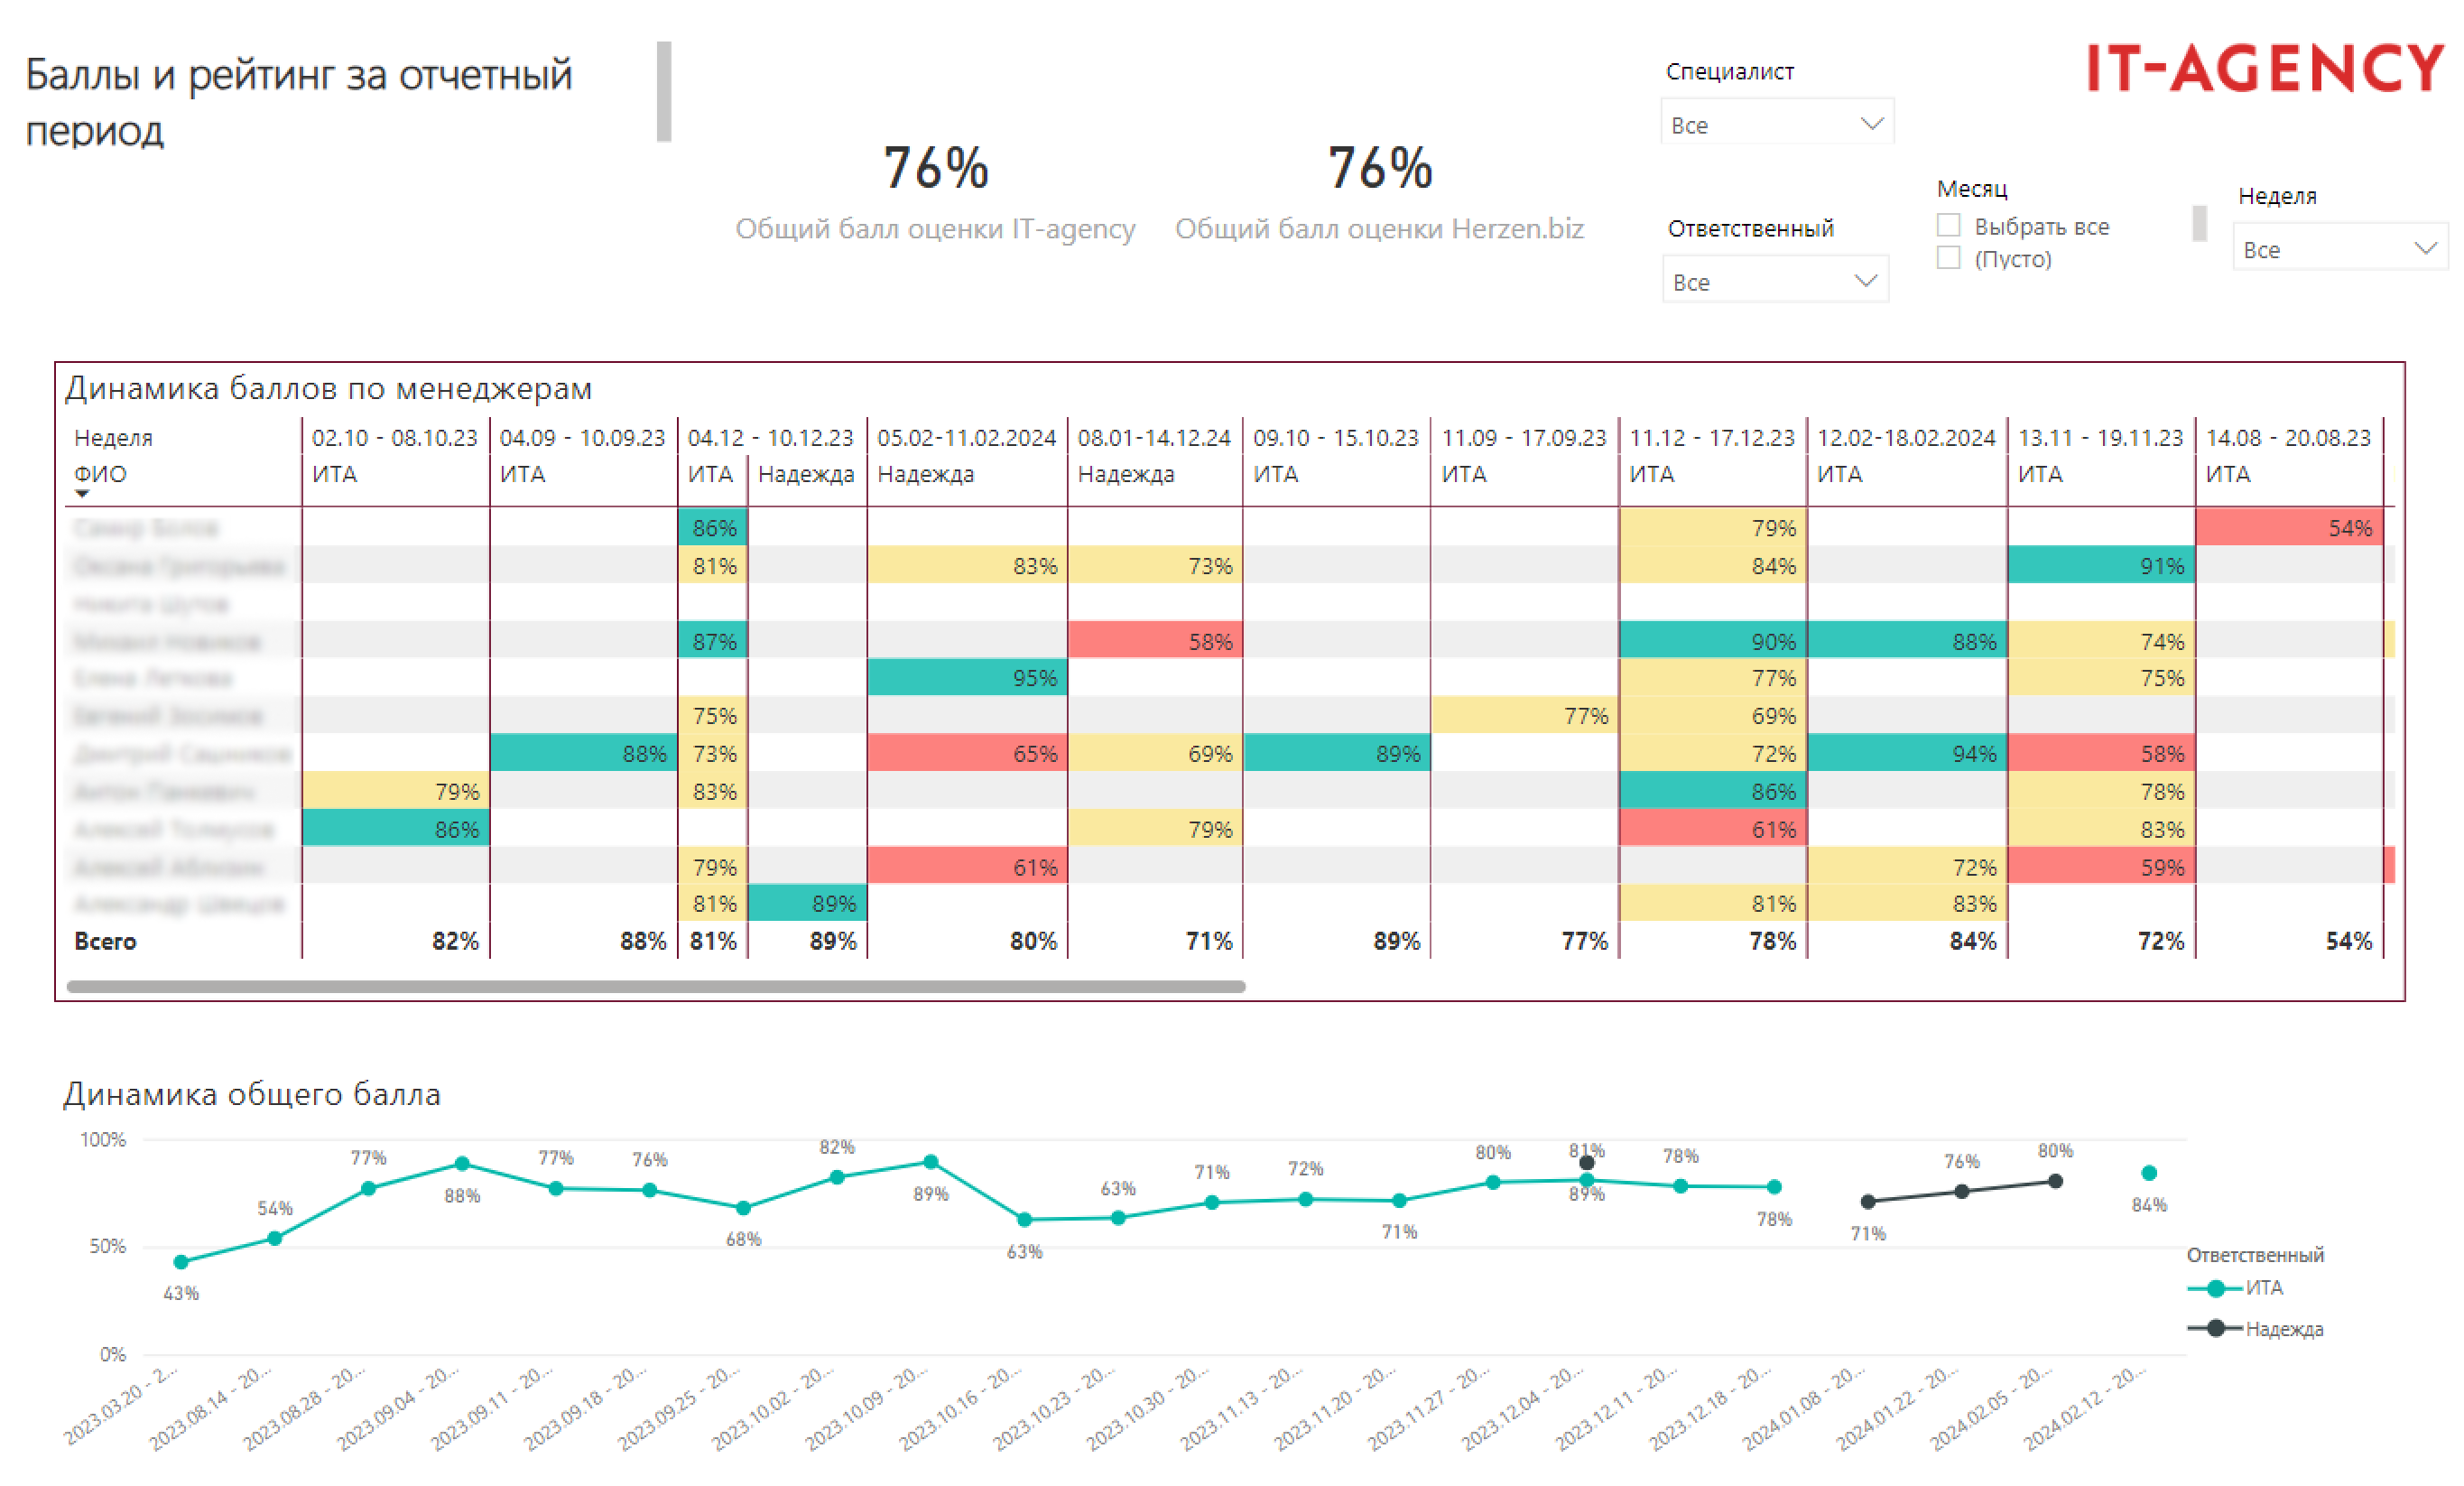Select Надежда in the Ответственный legend

[2256, 1329]
